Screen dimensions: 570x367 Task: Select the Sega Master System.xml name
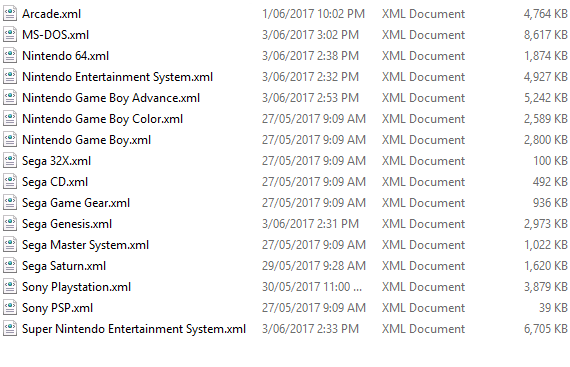tap(85, 245)
